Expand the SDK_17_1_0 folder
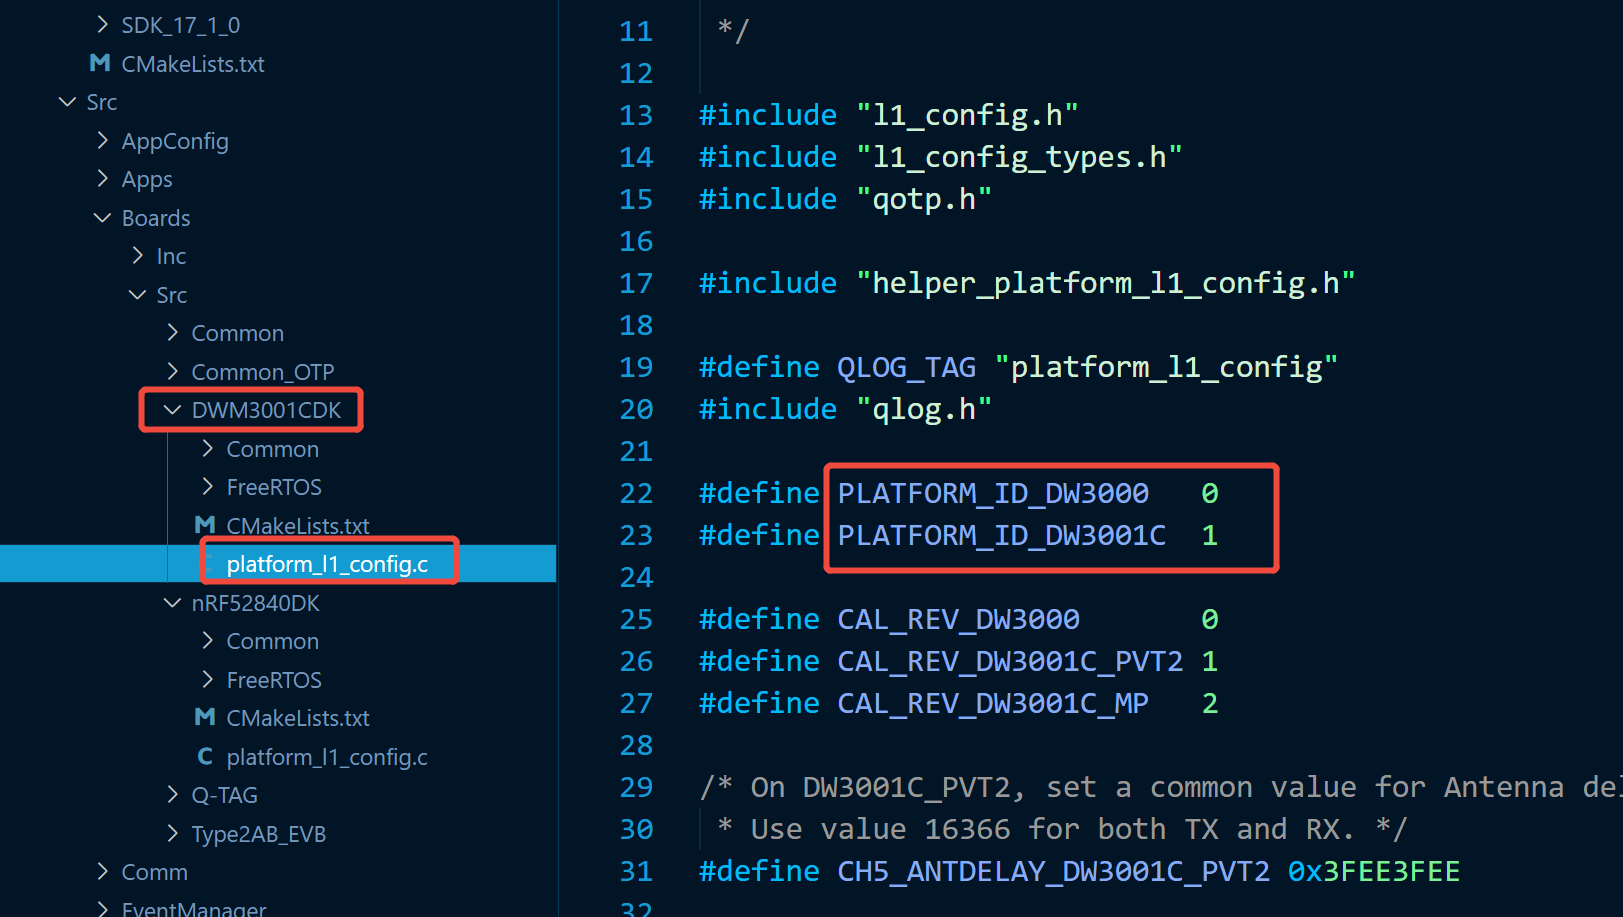The width and height of the screenshot is (1623, 917). point(103,24)
